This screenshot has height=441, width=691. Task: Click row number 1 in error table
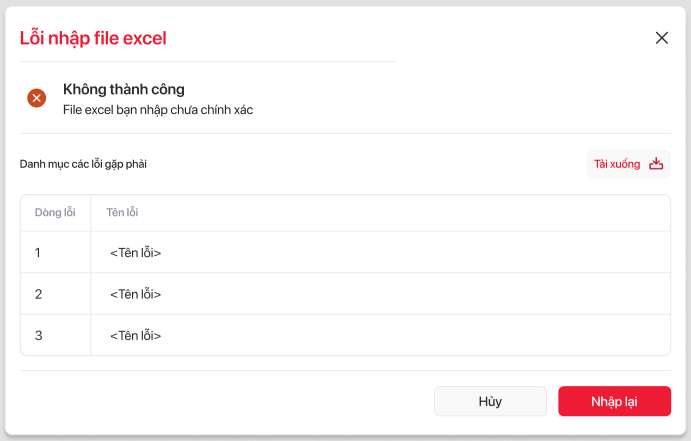point(38,253)
